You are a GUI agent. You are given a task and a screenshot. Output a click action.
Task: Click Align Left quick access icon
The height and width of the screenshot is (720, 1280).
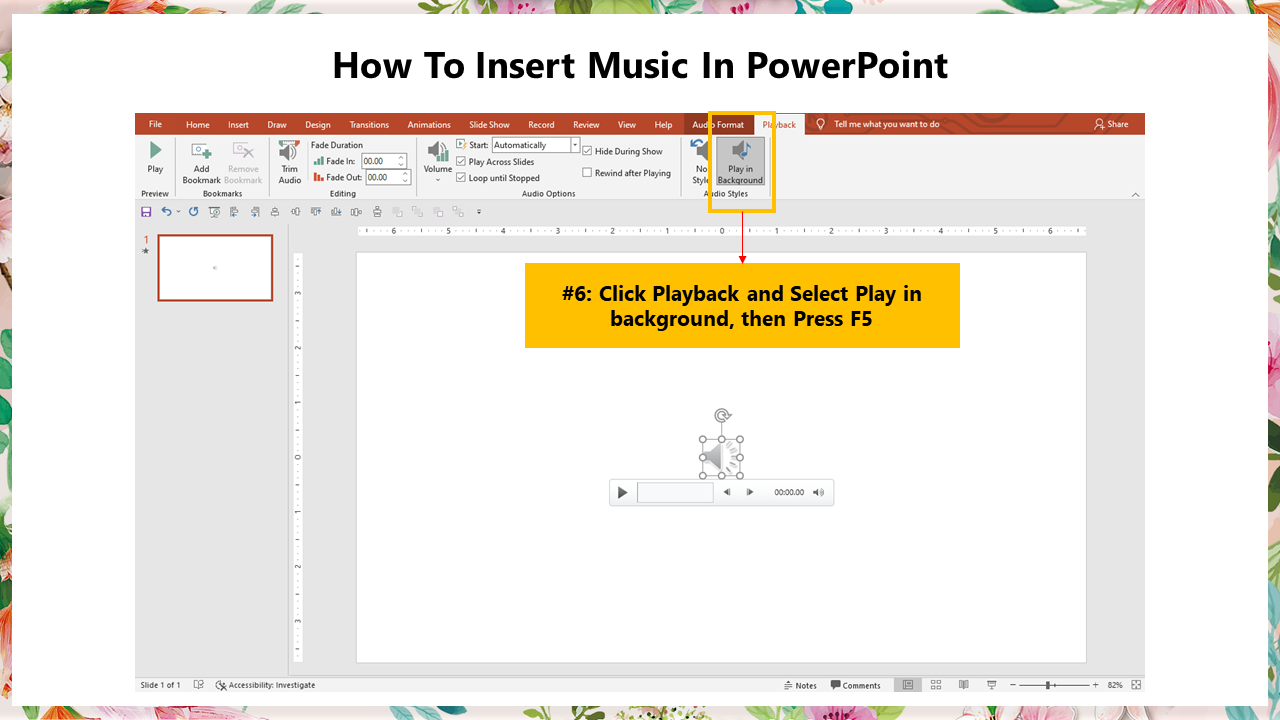point(234,212)
